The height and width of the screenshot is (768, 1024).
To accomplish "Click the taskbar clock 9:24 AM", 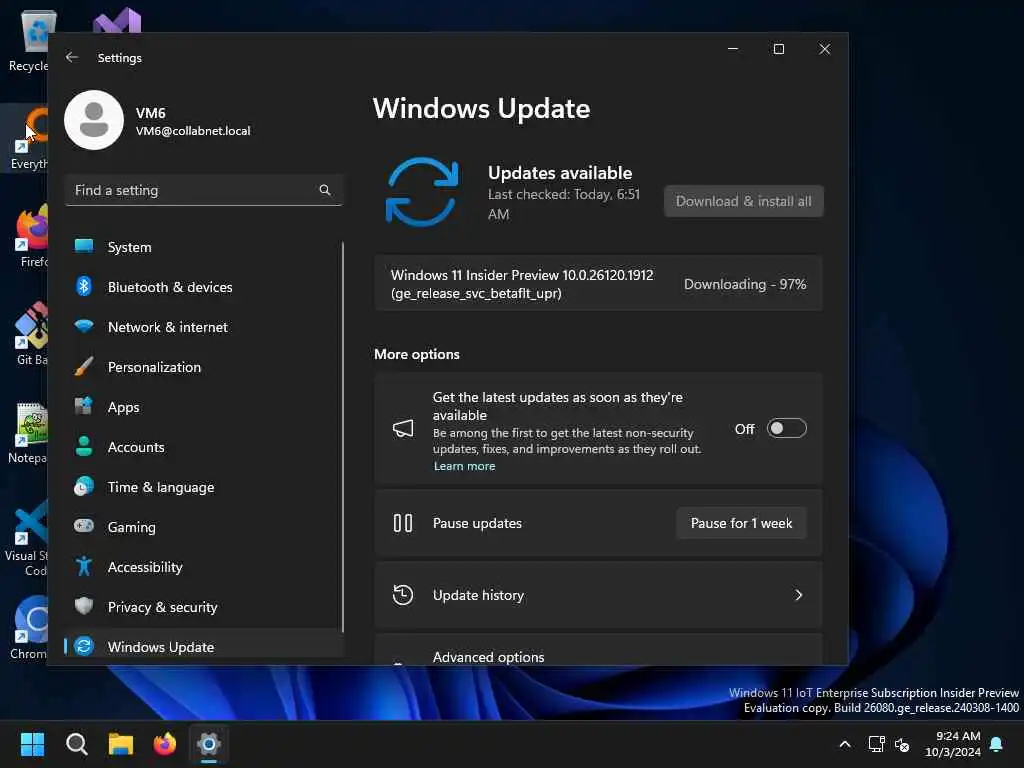I will coord(957,736).
